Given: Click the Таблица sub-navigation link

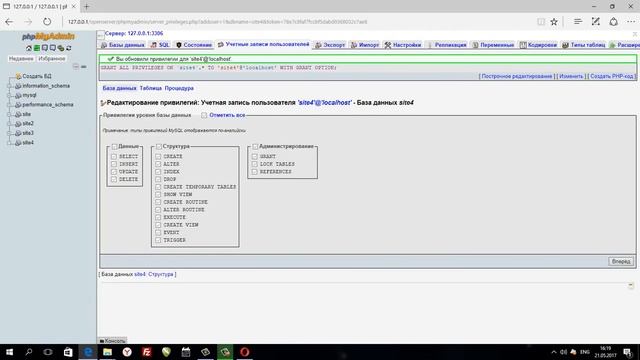Looking at the screenshot, I should coord(151,88).
